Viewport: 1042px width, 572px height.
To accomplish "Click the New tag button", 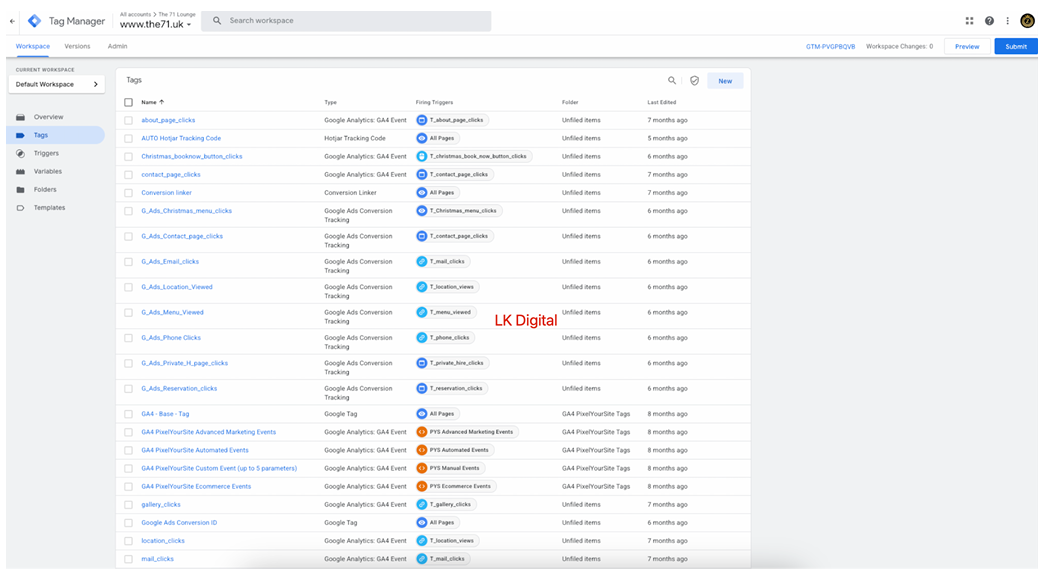I will pyautogui.click(x=725, y=81).
